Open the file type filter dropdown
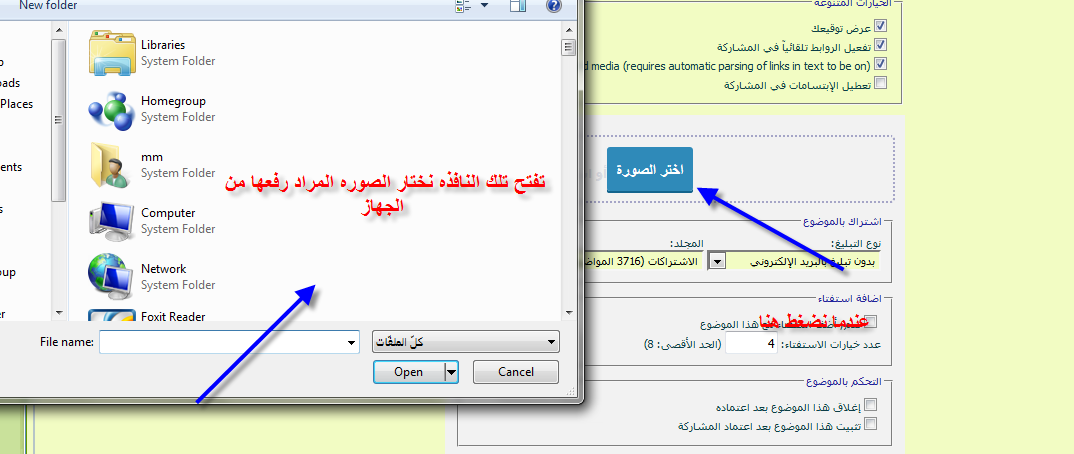 coord(465,342)
